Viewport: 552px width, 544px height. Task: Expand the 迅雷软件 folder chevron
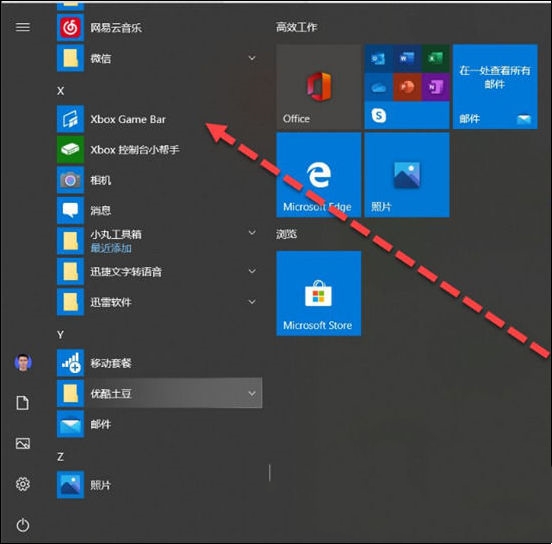point(252,302)
